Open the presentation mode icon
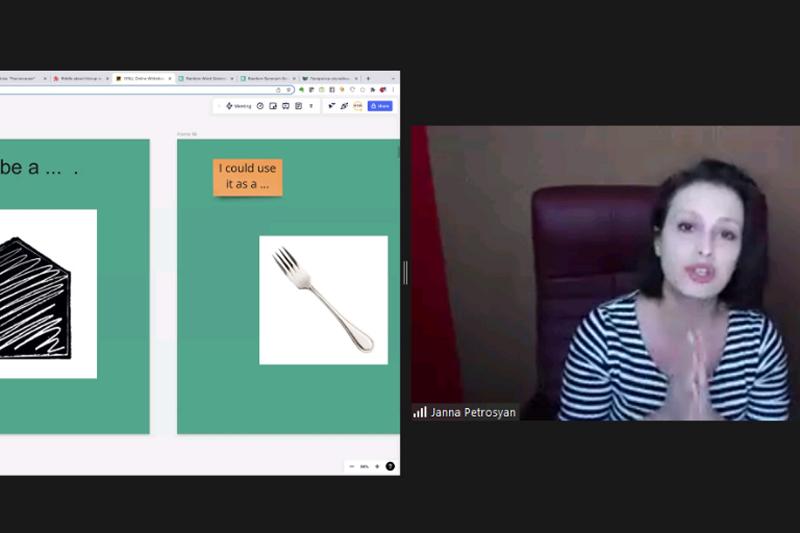 click(286, 106)
